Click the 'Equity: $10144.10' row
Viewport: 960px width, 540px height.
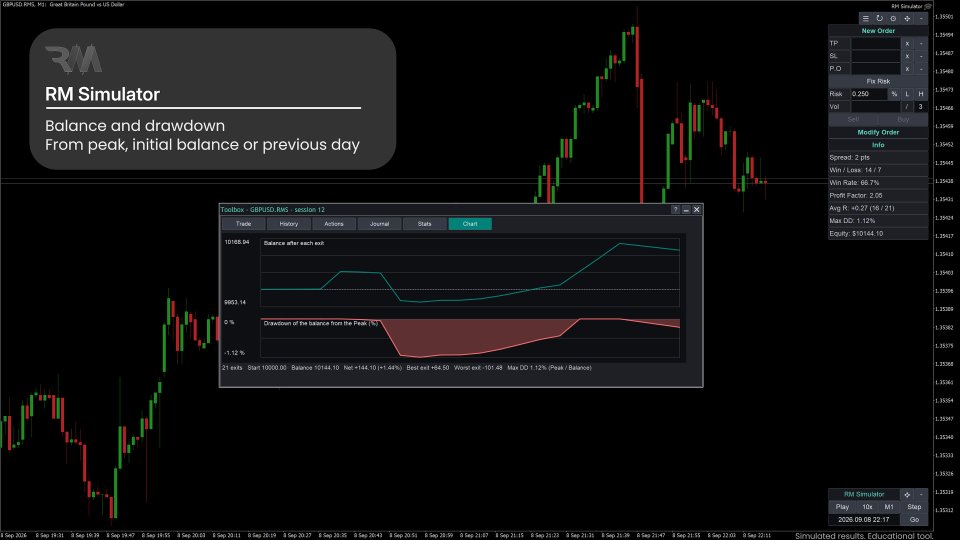tap(878, 234)
